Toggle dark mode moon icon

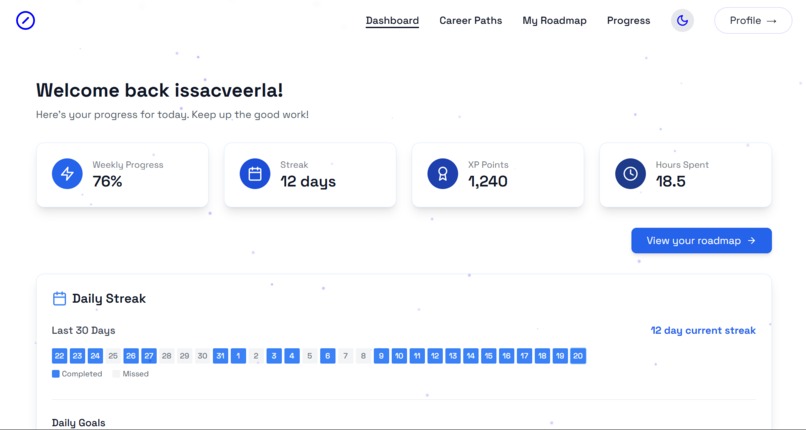682,21
